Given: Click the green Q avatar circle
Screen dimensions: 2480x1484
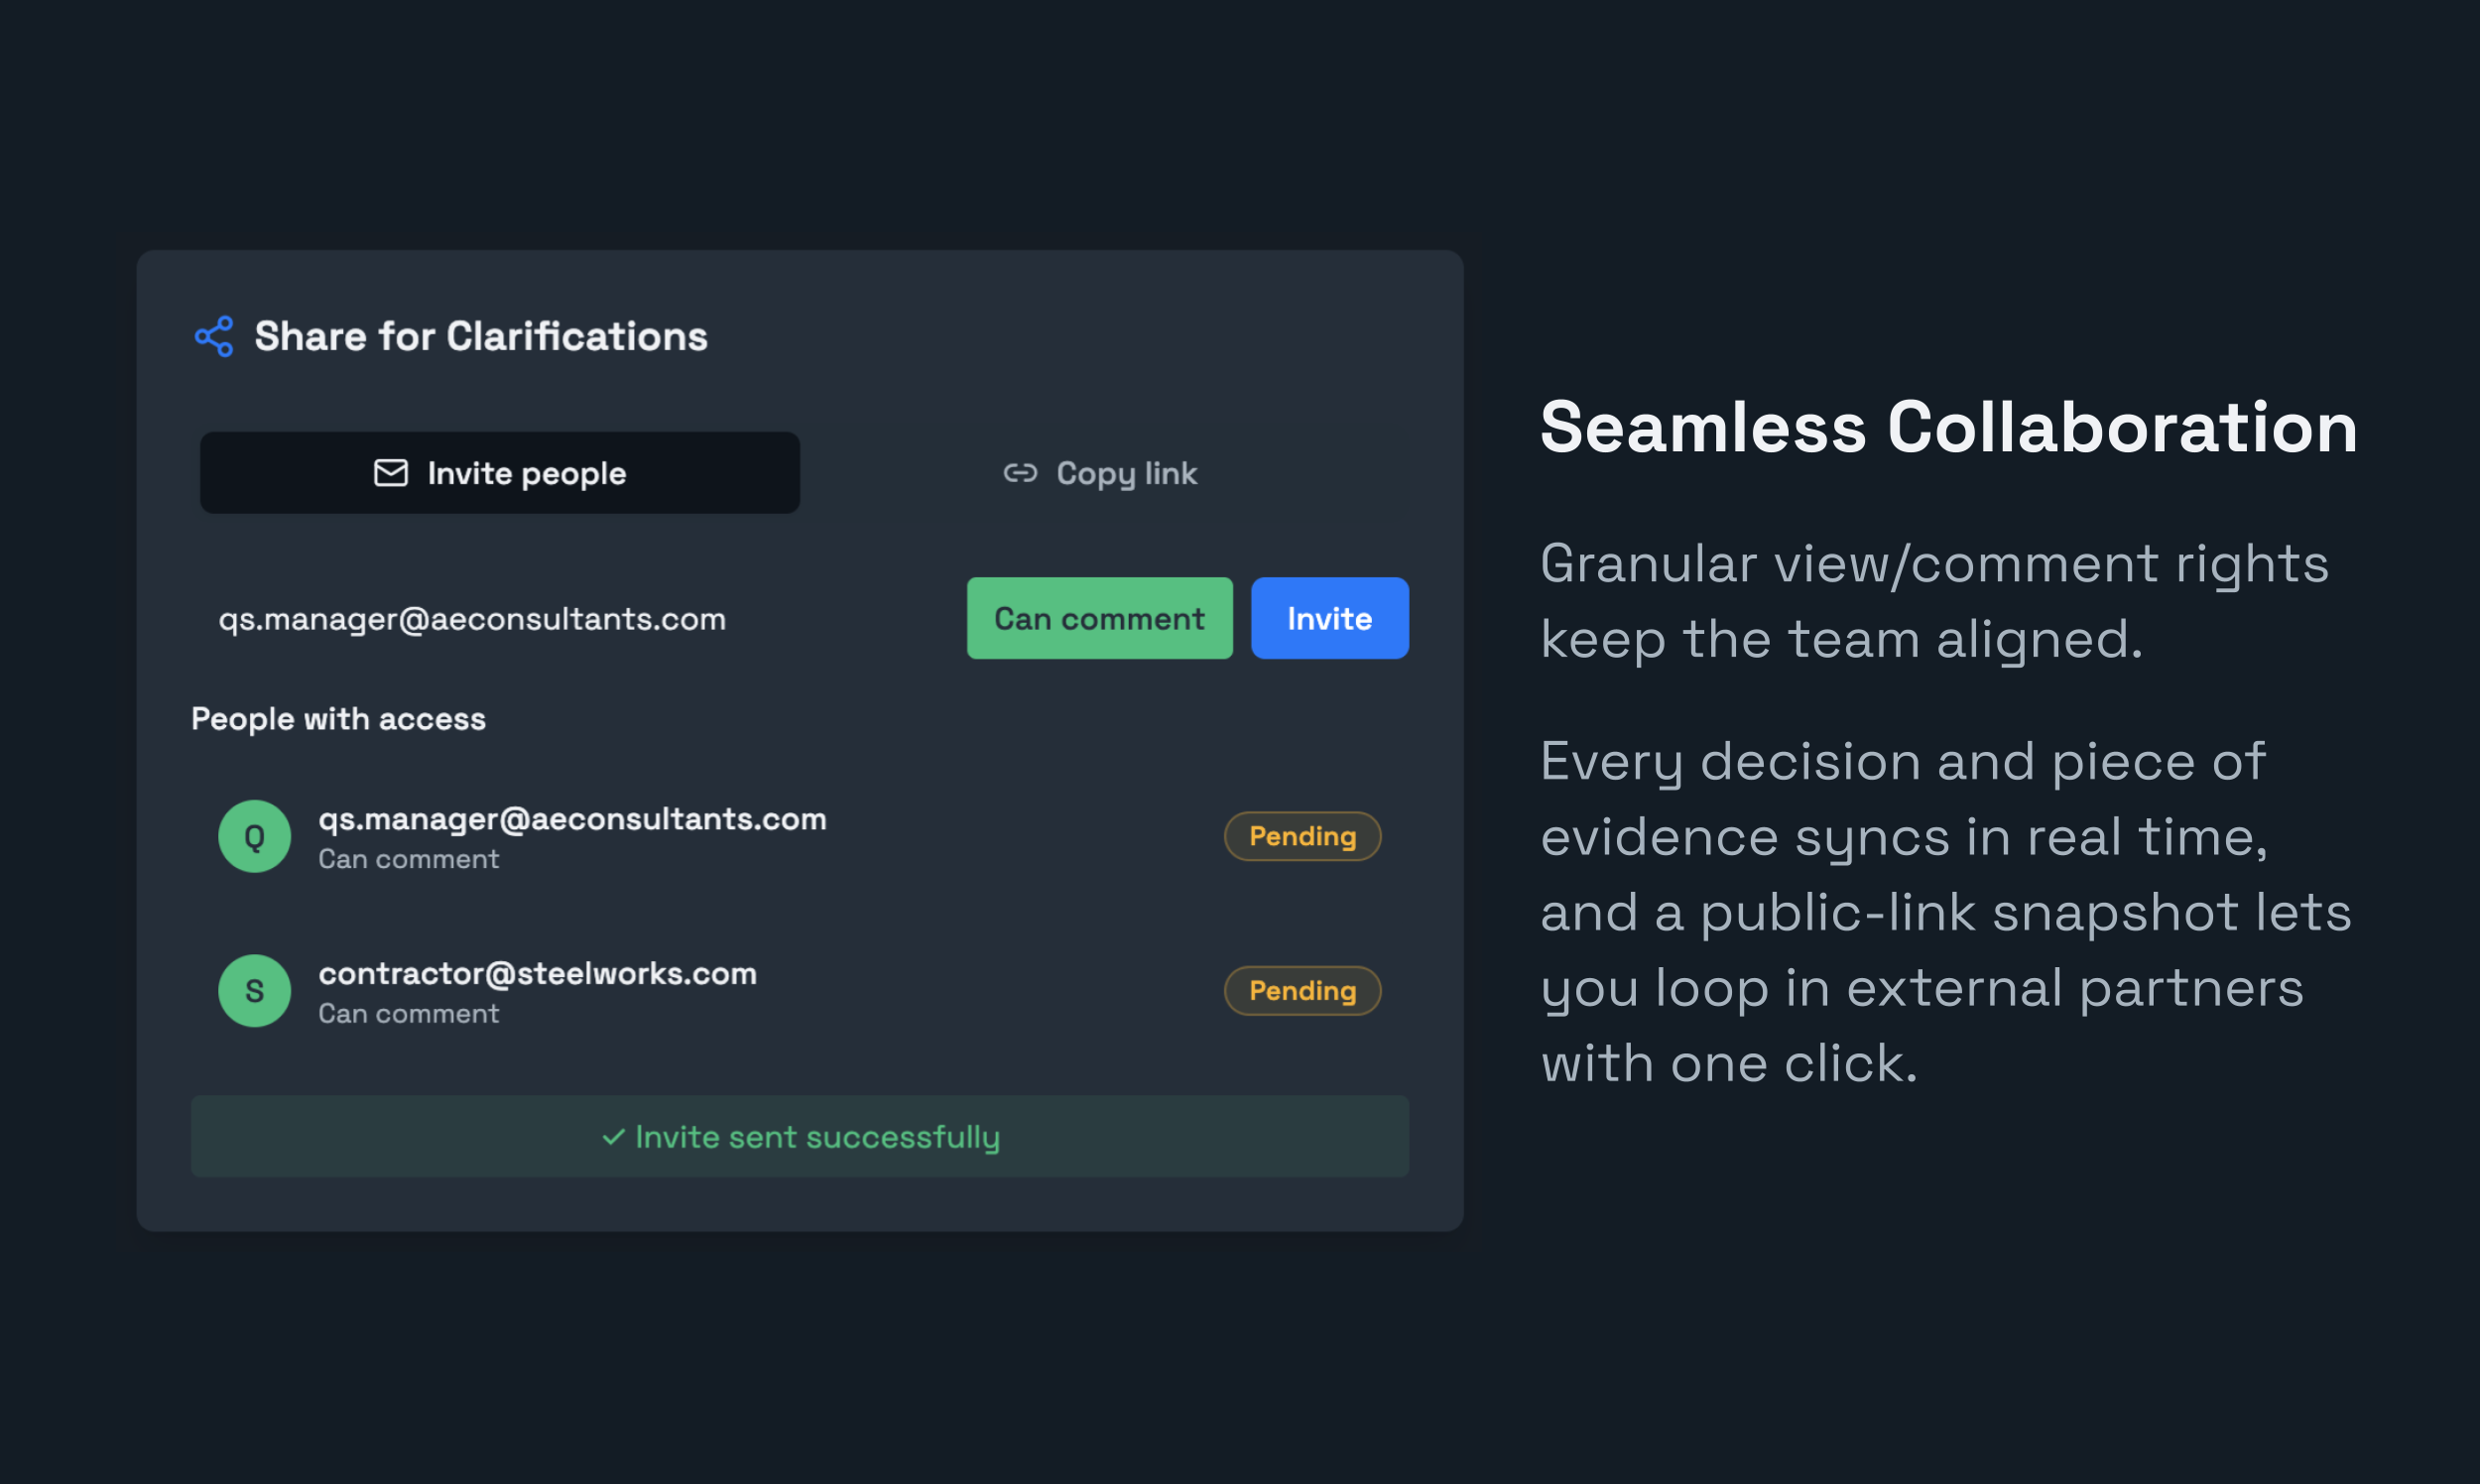Looking at the screenshot, I should 255,836.
